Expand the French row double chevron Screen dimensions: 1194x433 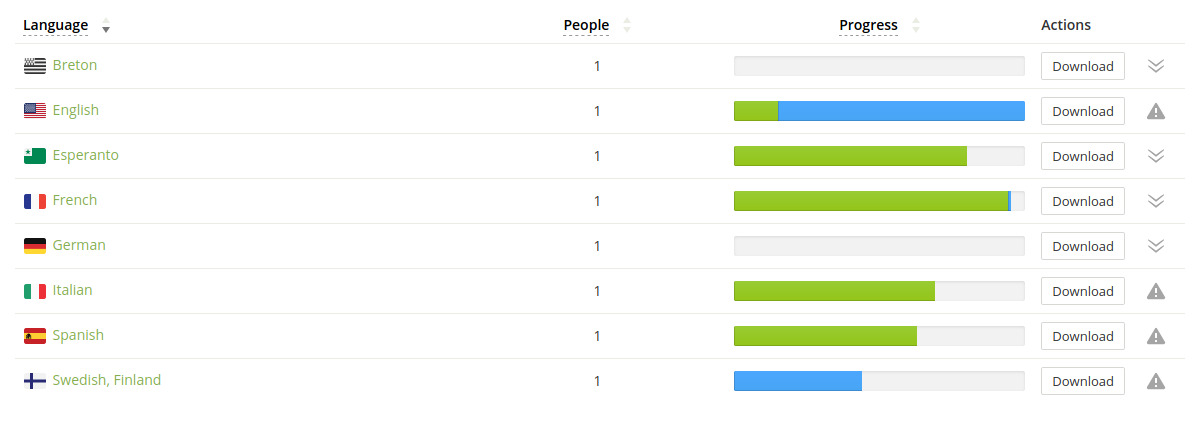[1155, 201]
